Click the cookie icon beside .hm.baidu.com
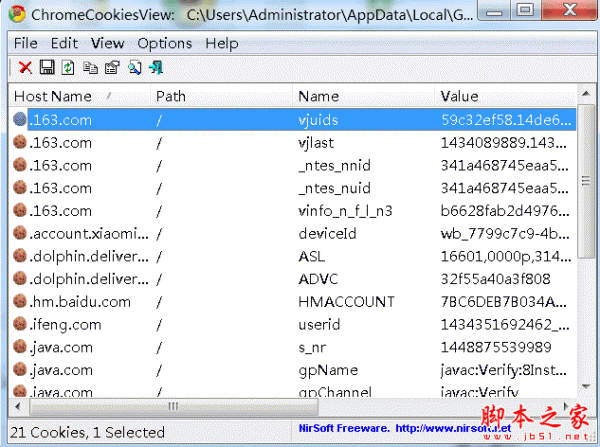 tap(20, 302)
